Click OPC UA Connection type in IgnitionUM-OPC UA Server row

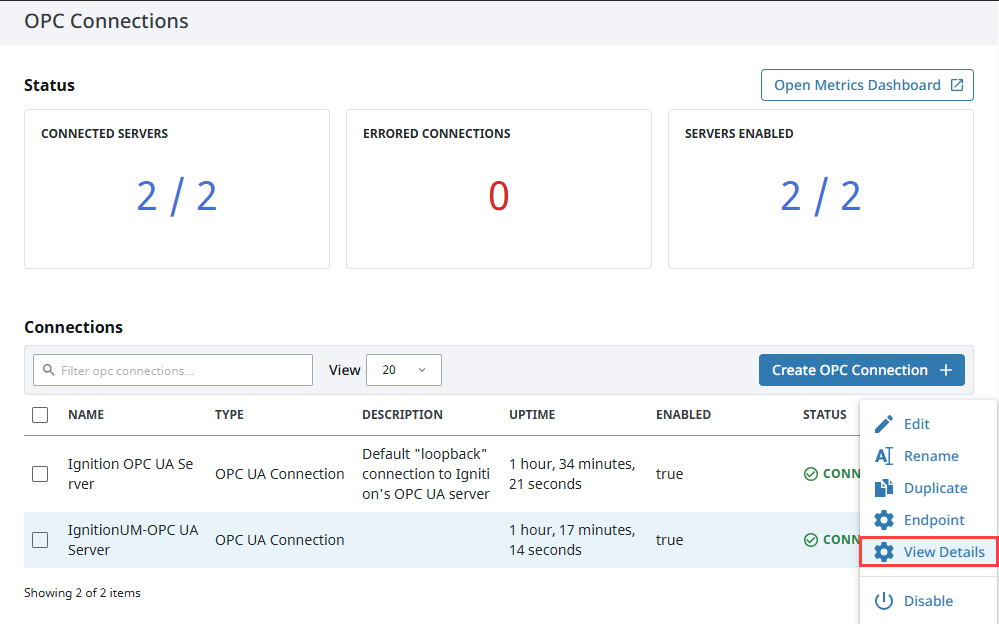coord(280,540)
